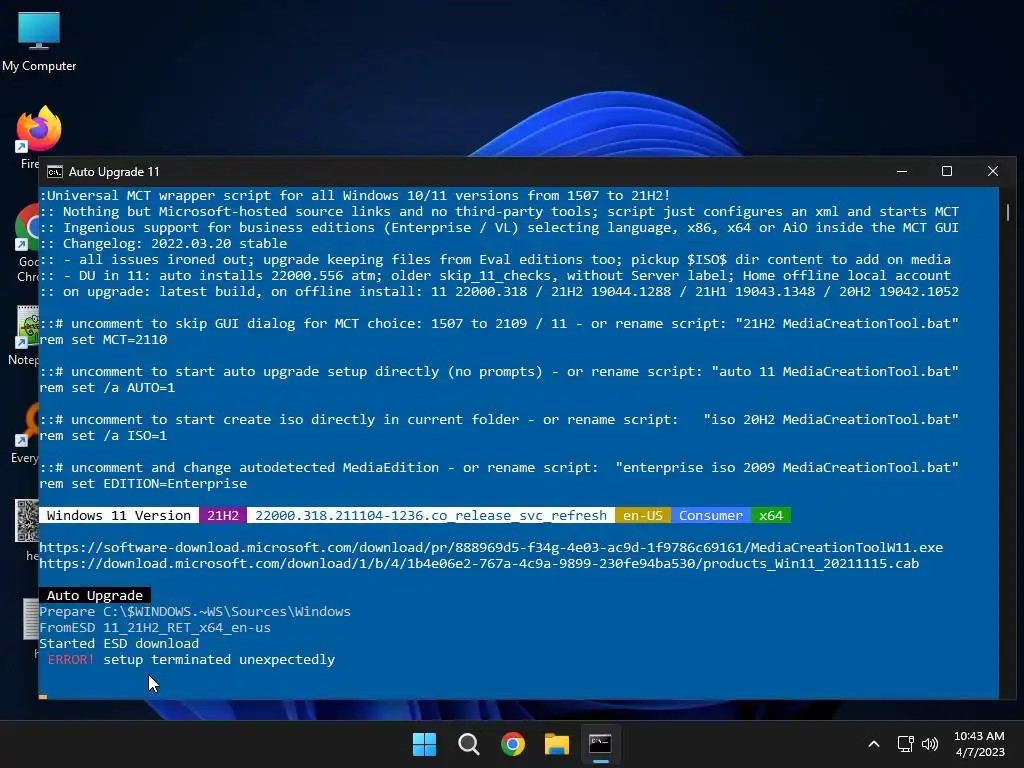This screenshot has width=1024, height=768.
Task: Open the My Computer desktop icon
Action: click(x=39, y=40)
